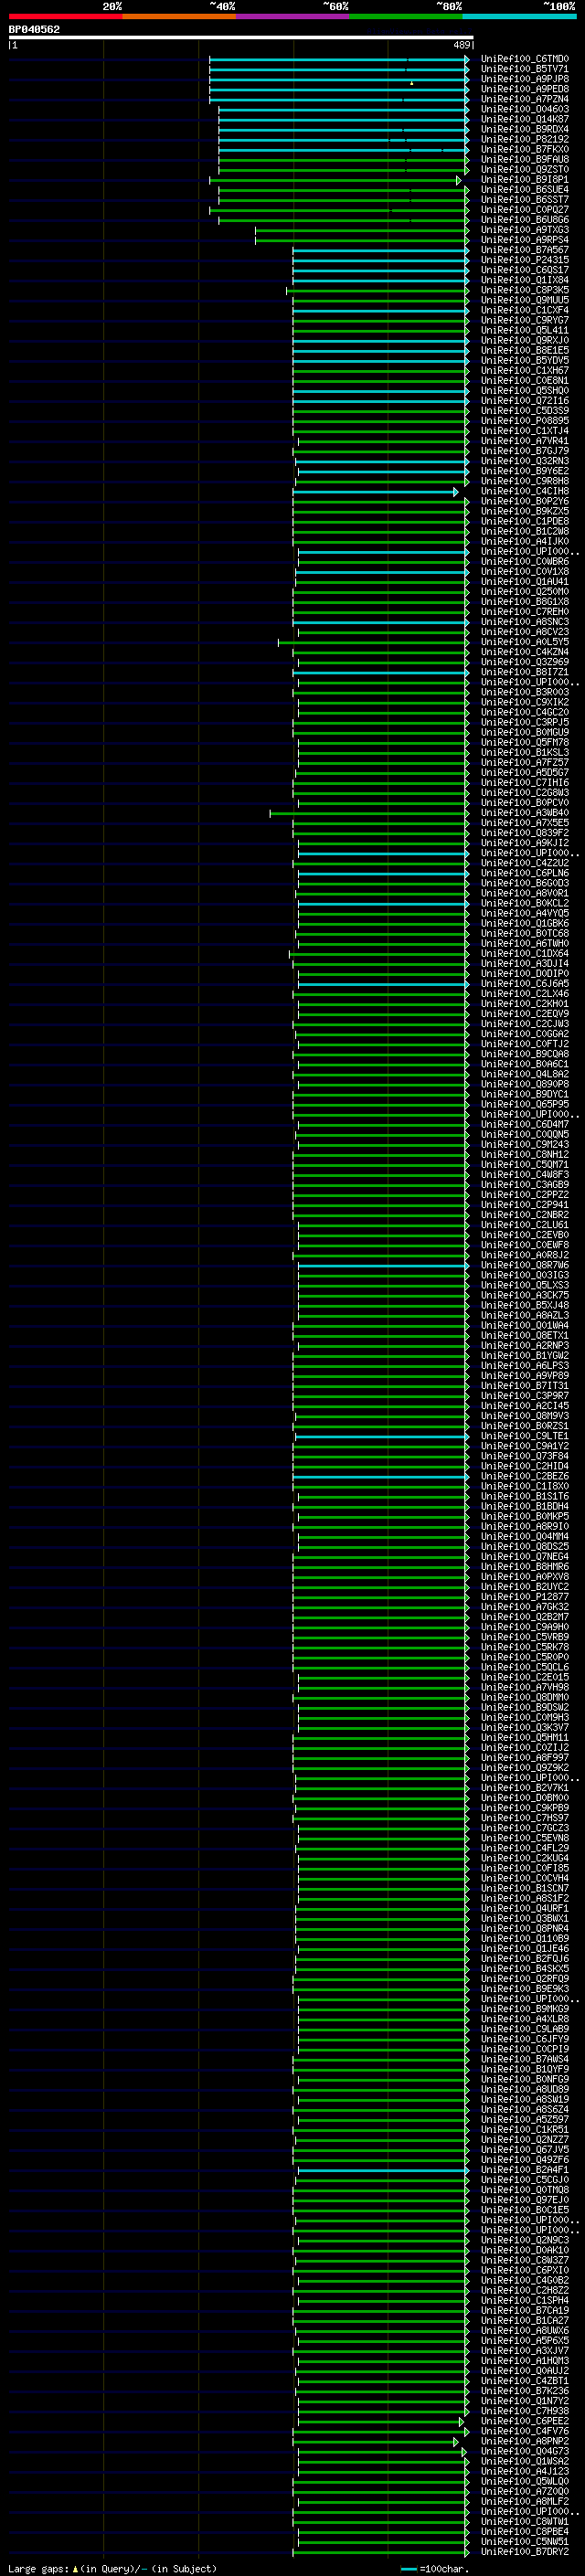585x2576 pixels.
Task: Select the UniRef100_P08895 label
Action: pyautogui.click(x=524, y=421)
